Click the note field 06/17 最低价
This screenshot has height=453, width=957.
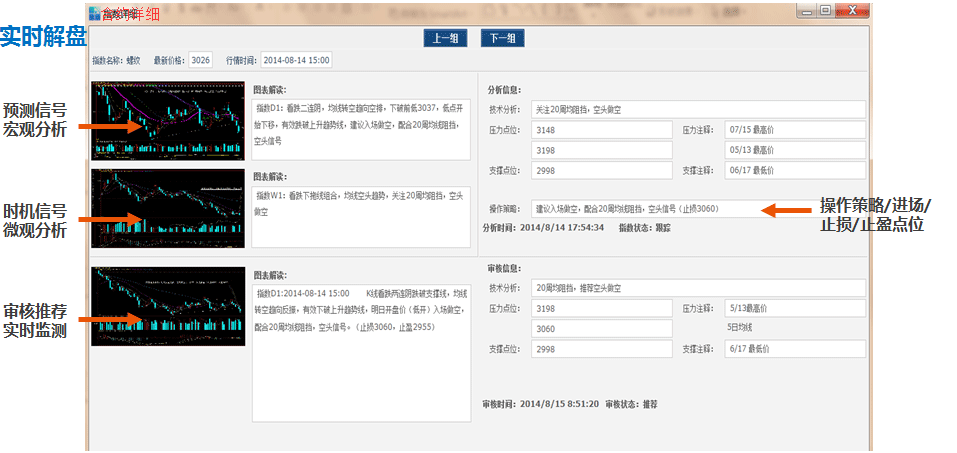(x=795, y=171)
